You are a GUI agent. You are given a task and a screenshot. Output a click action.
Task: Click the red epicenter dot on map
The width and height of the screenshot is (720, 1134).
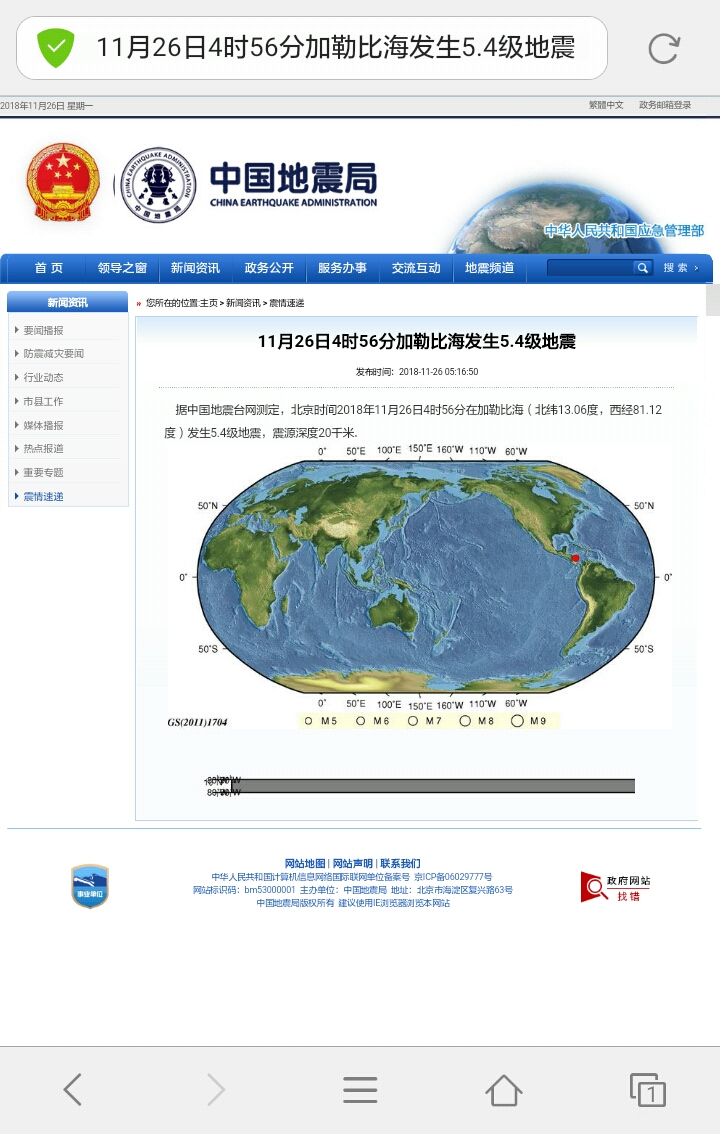tap(575, 558)
